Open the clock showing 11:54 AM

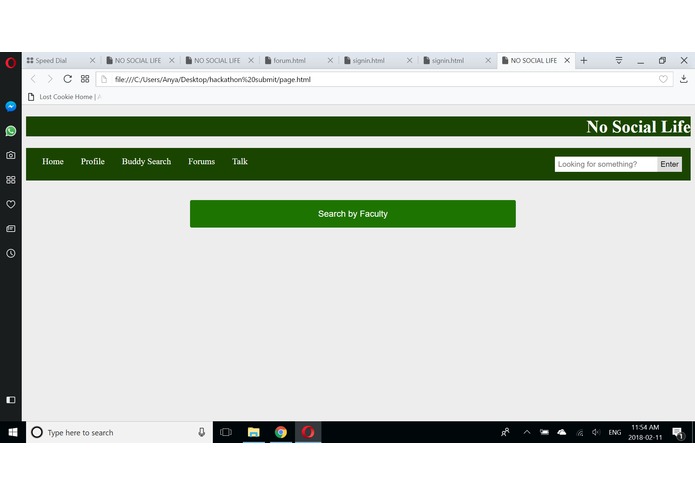click(645, 432)
